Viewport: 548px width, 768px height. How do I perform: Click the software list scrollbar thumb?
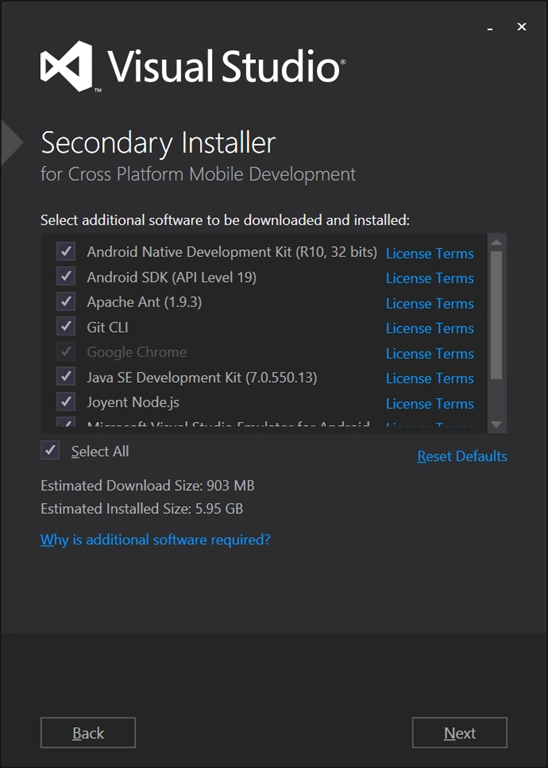(x=496, y=315)
